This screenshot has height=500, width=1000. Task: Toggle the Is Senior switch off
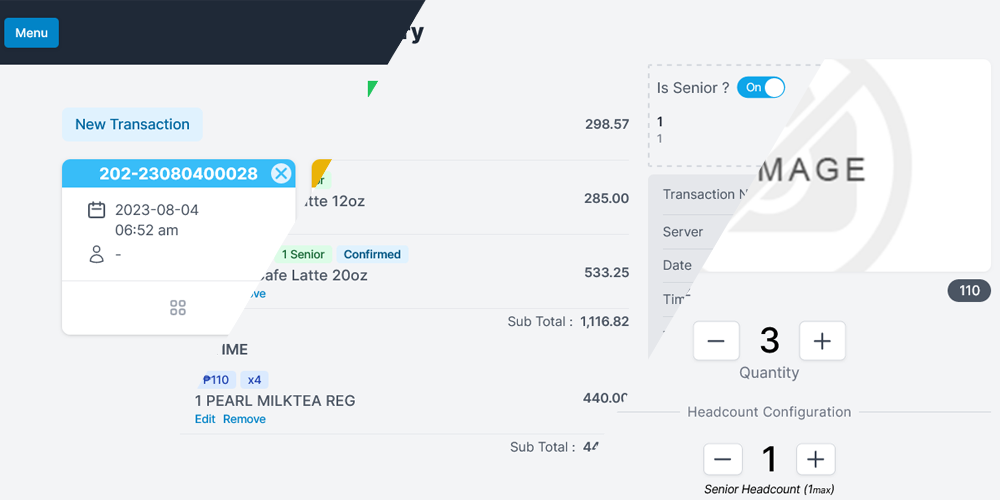click(x=761, y=87)
